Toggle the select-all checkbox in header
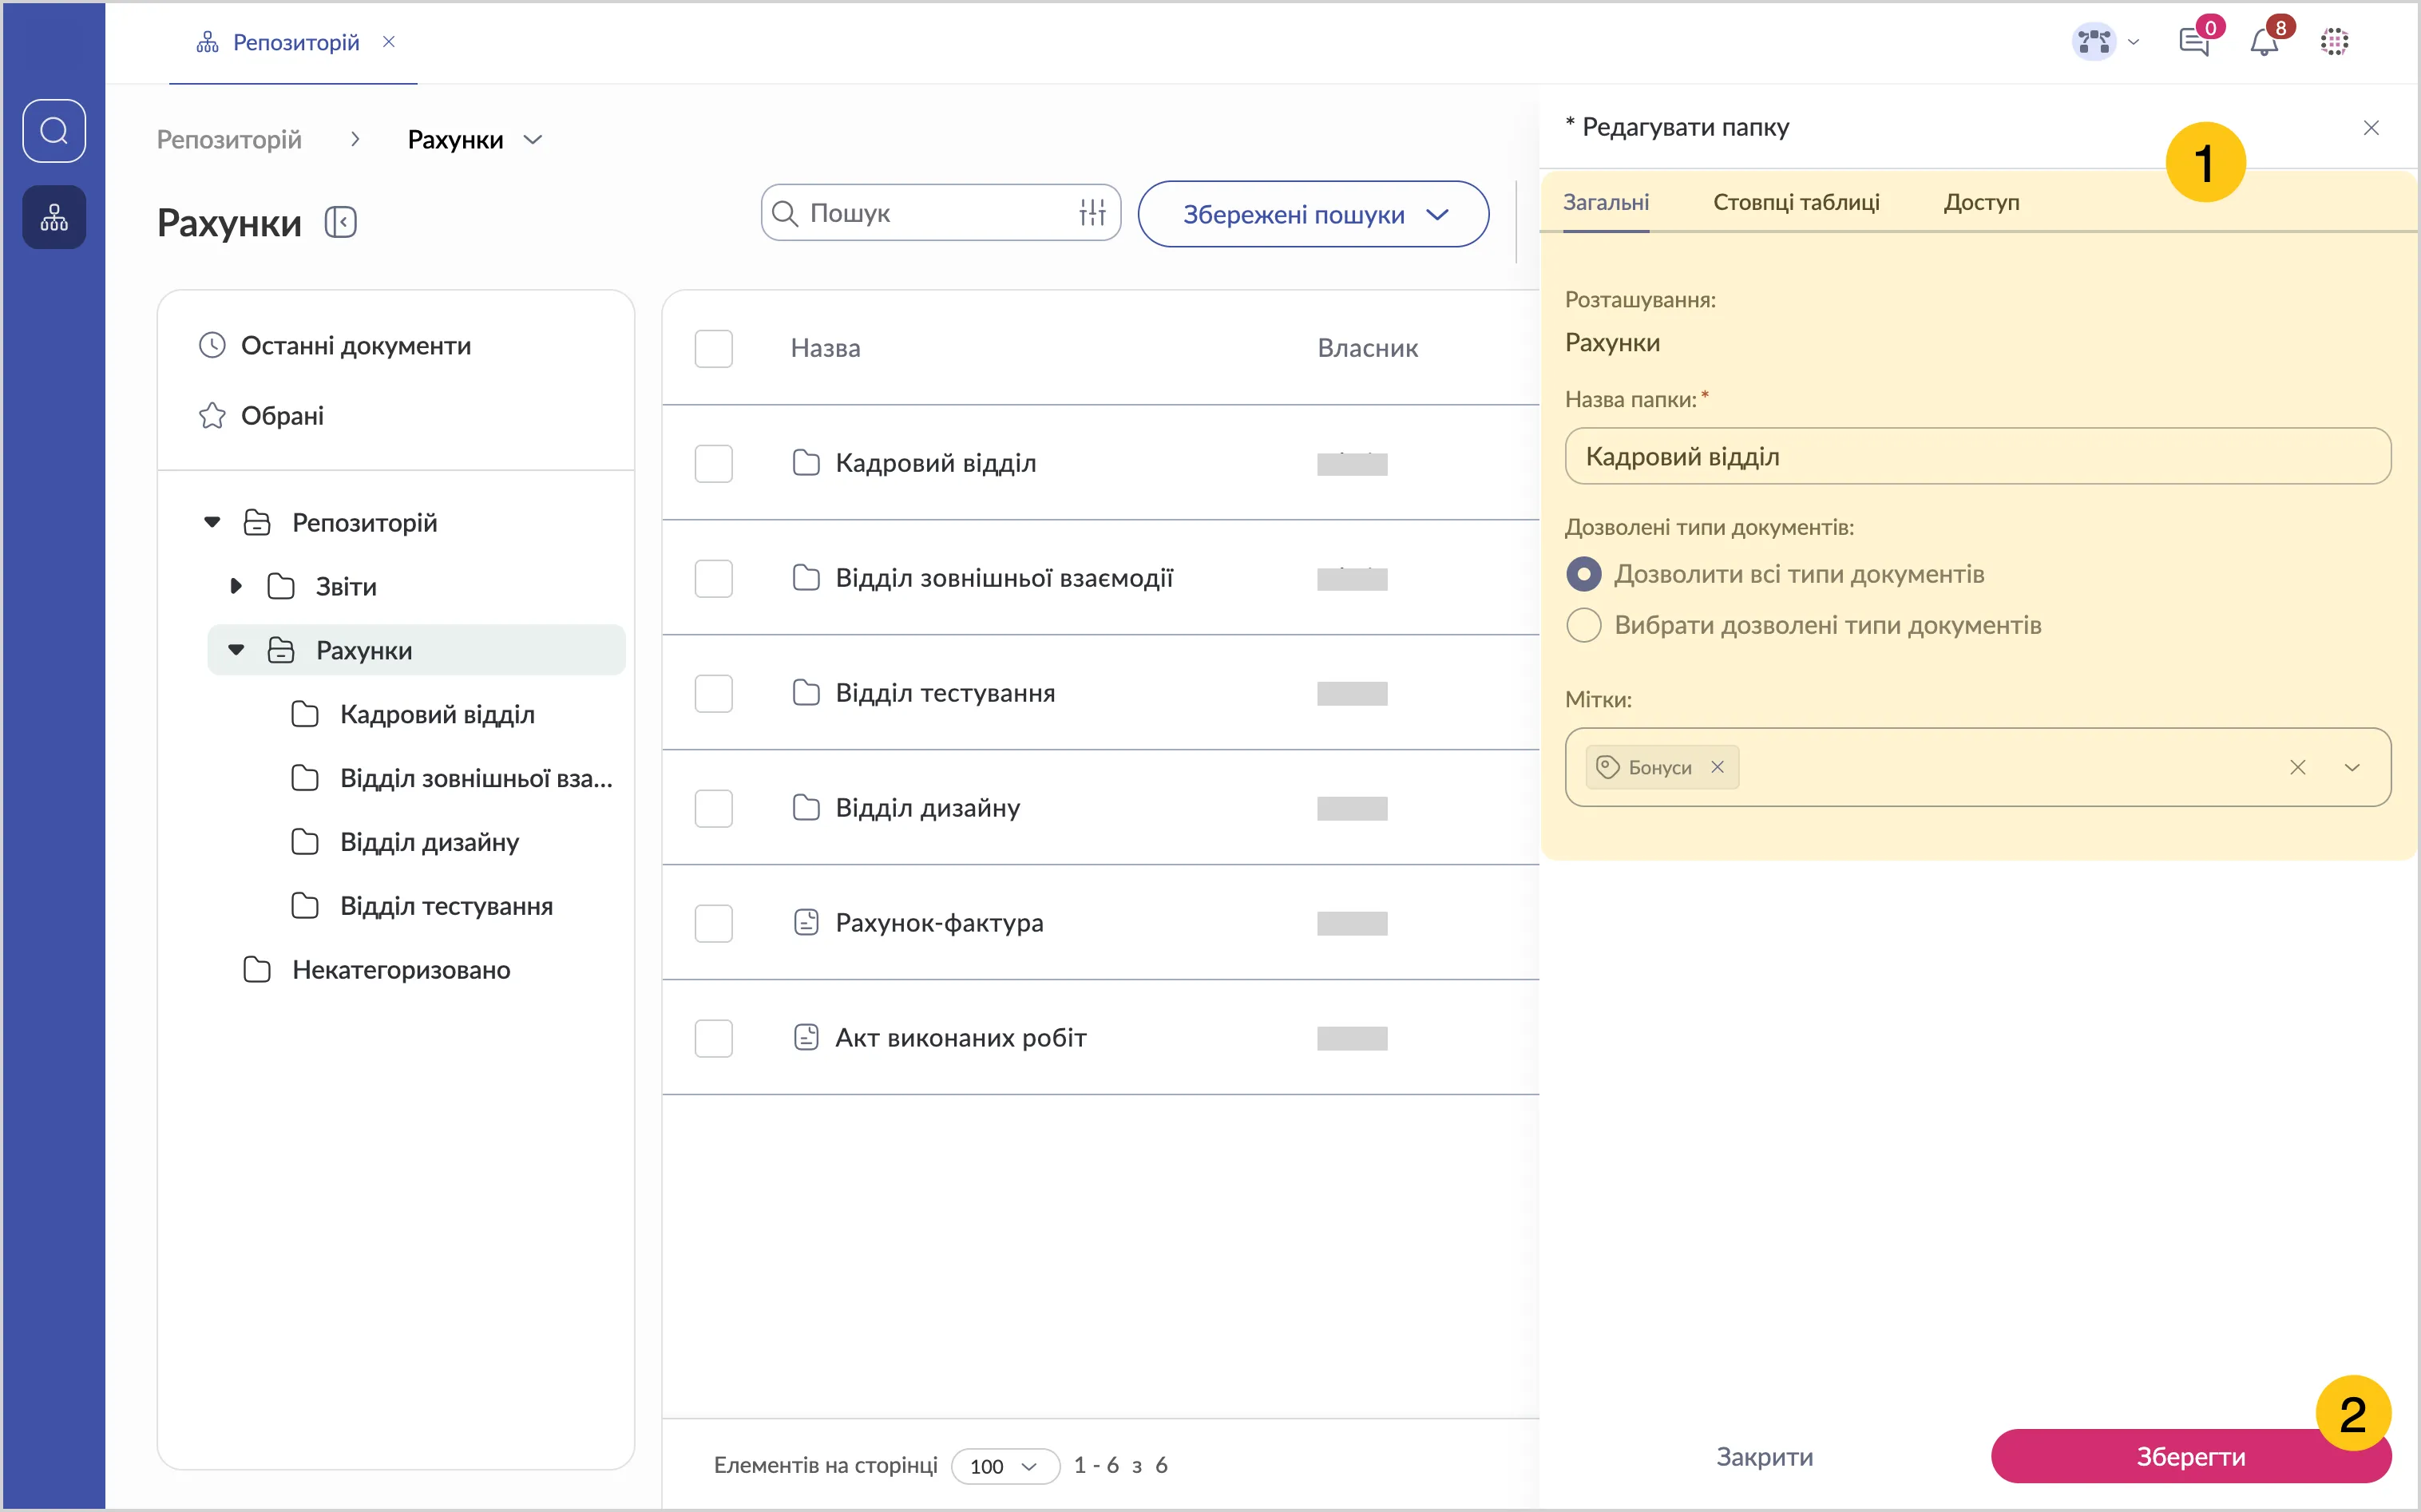 point(713,349)
